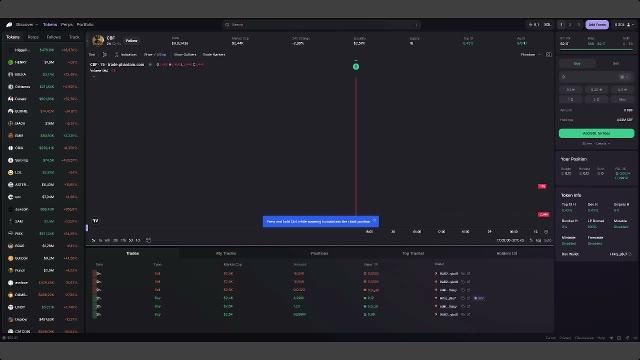Toggle percent scale on the chart

coord(531,241)
